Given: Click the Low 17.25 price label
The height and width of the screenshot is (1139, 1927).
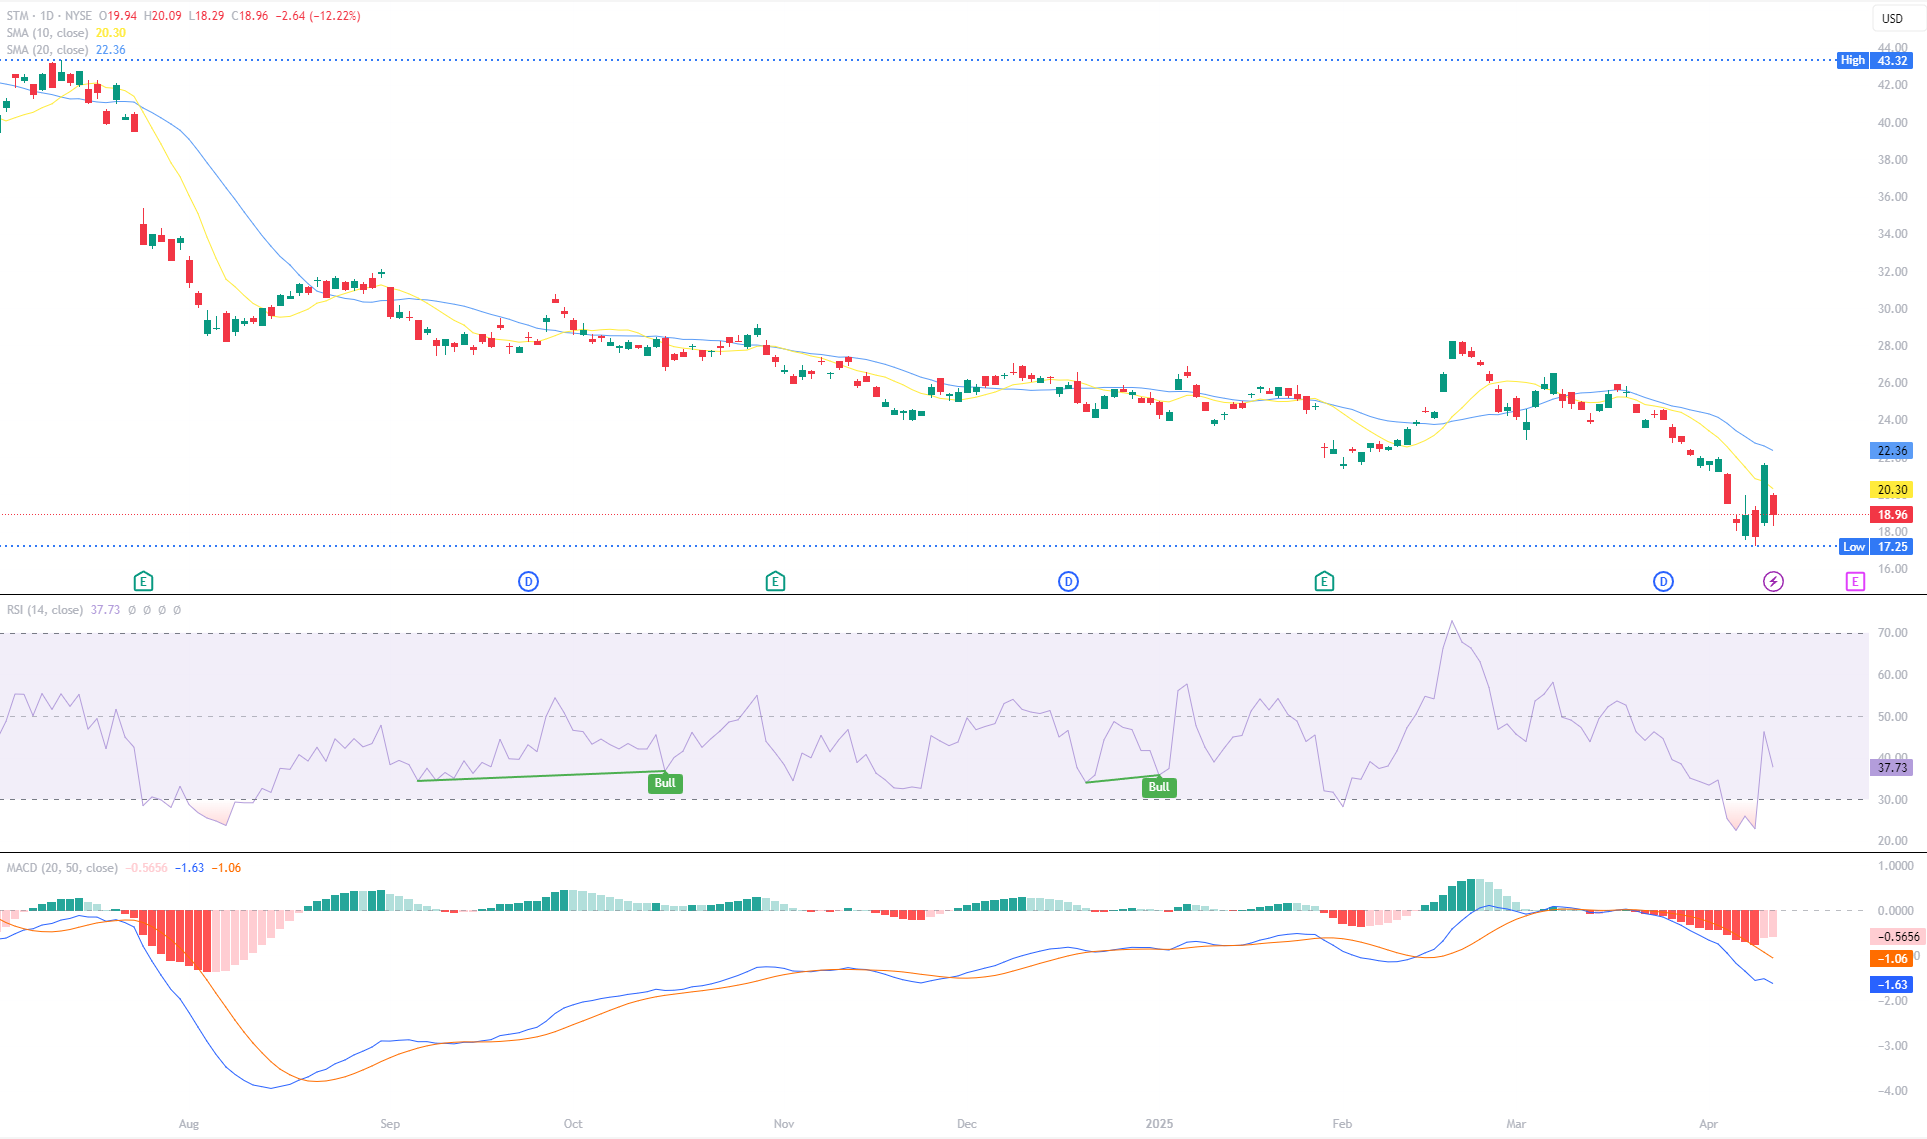Looking at the screenshot, I should tap(1877, 547).
